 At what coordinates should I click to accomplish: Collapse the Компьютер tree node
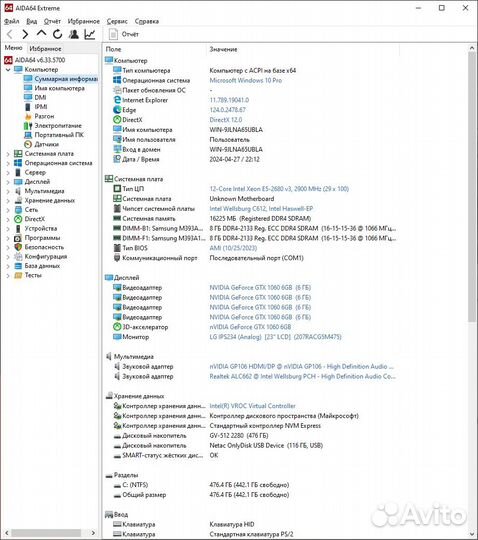[x=8, y=70]
